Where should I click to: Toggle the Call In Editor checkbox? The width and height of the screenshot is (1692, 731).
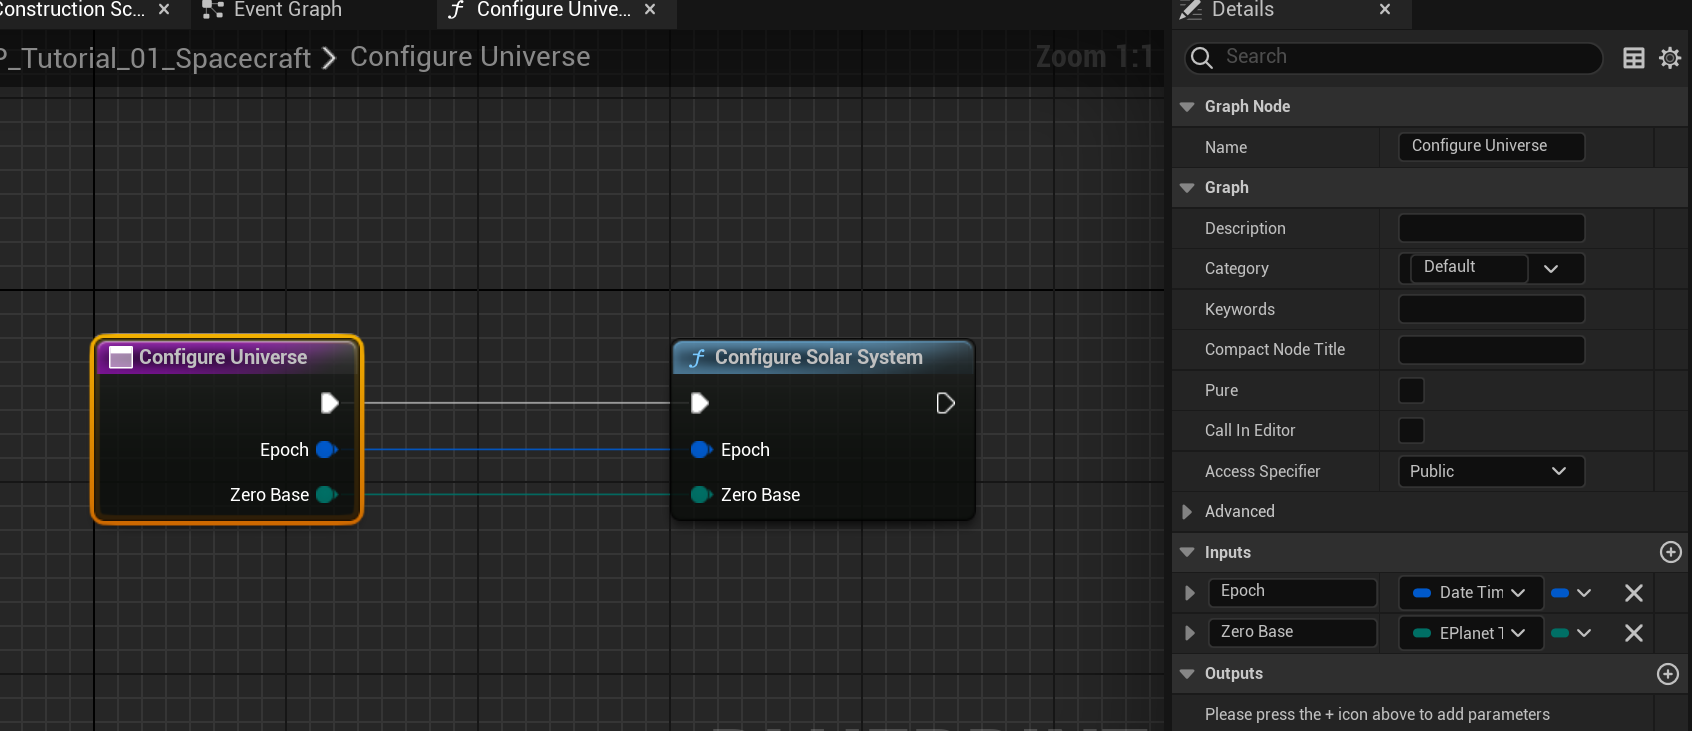click(x=1411, y=431)
